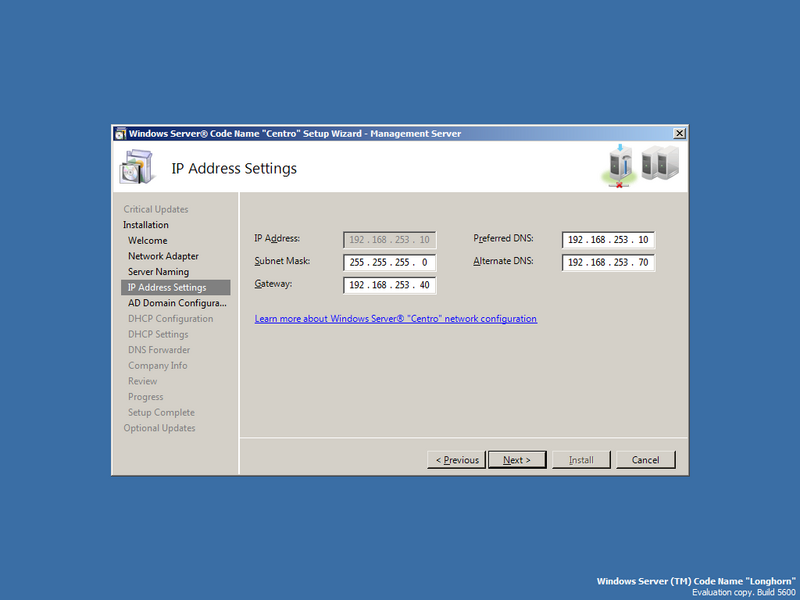The width and height of the screenshot is (800, 600).
Task: Click the Previous button
Action: coord(456,459)
